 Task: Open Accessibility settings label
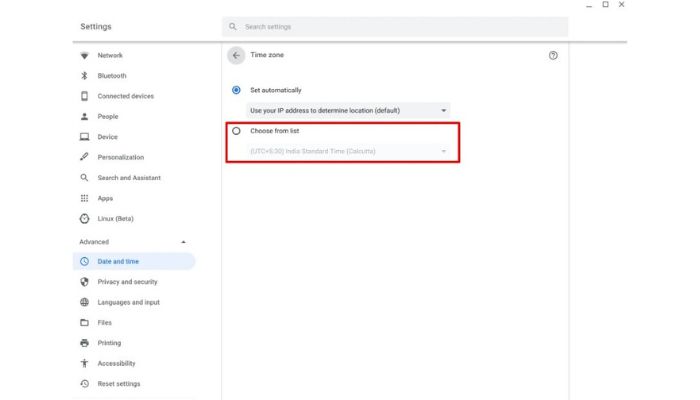pos(116,363)
